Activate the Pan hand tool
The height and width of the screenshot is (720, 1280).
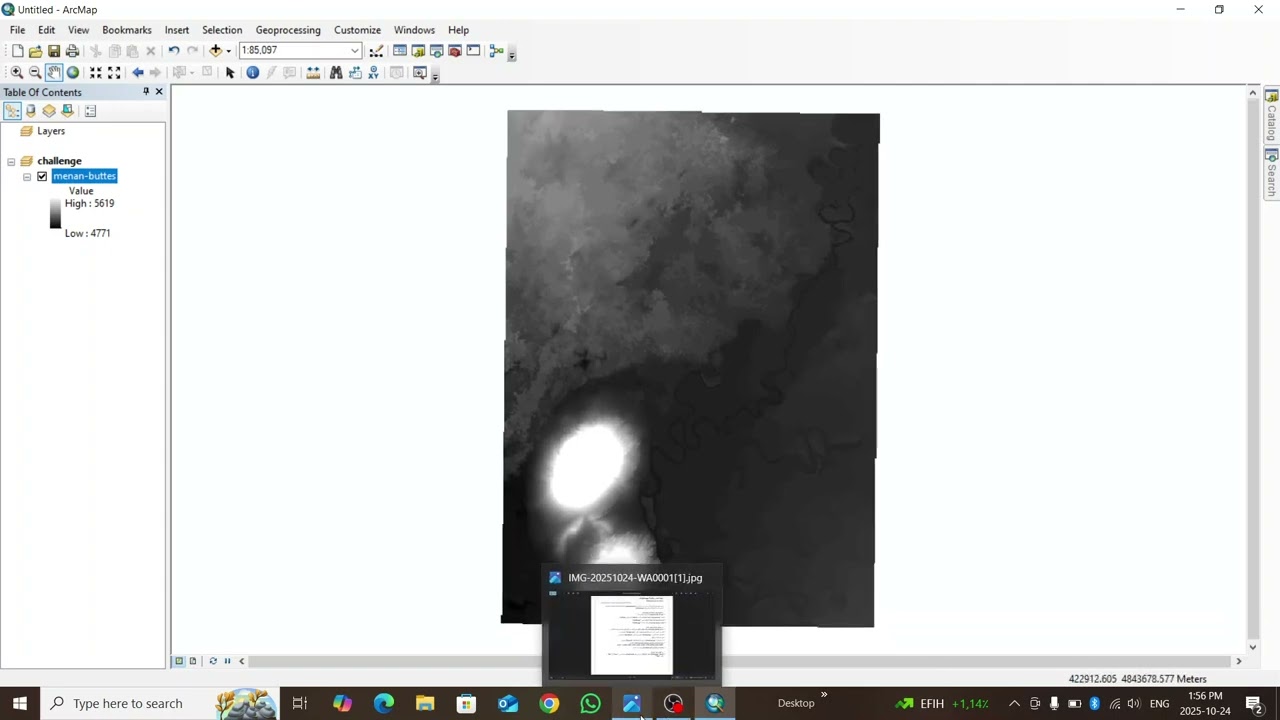pyautogui.click(x=54, y=73)
